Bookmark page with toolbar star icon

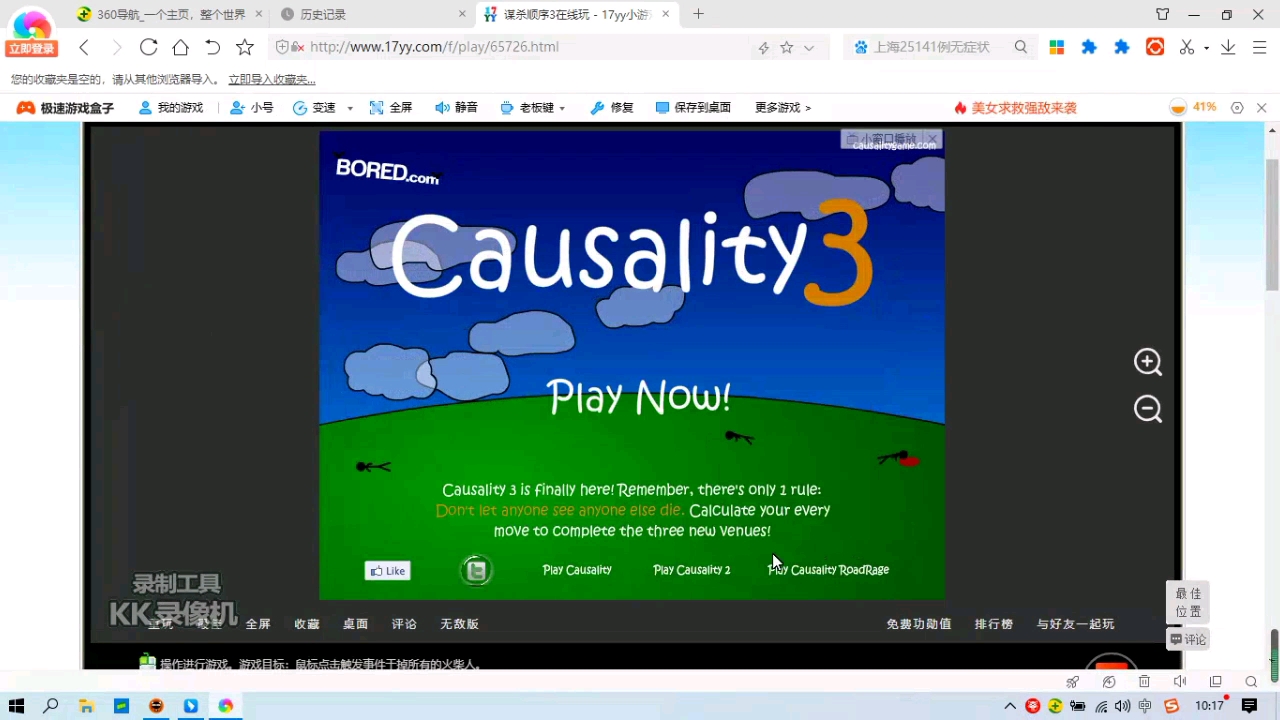(245, 47)
